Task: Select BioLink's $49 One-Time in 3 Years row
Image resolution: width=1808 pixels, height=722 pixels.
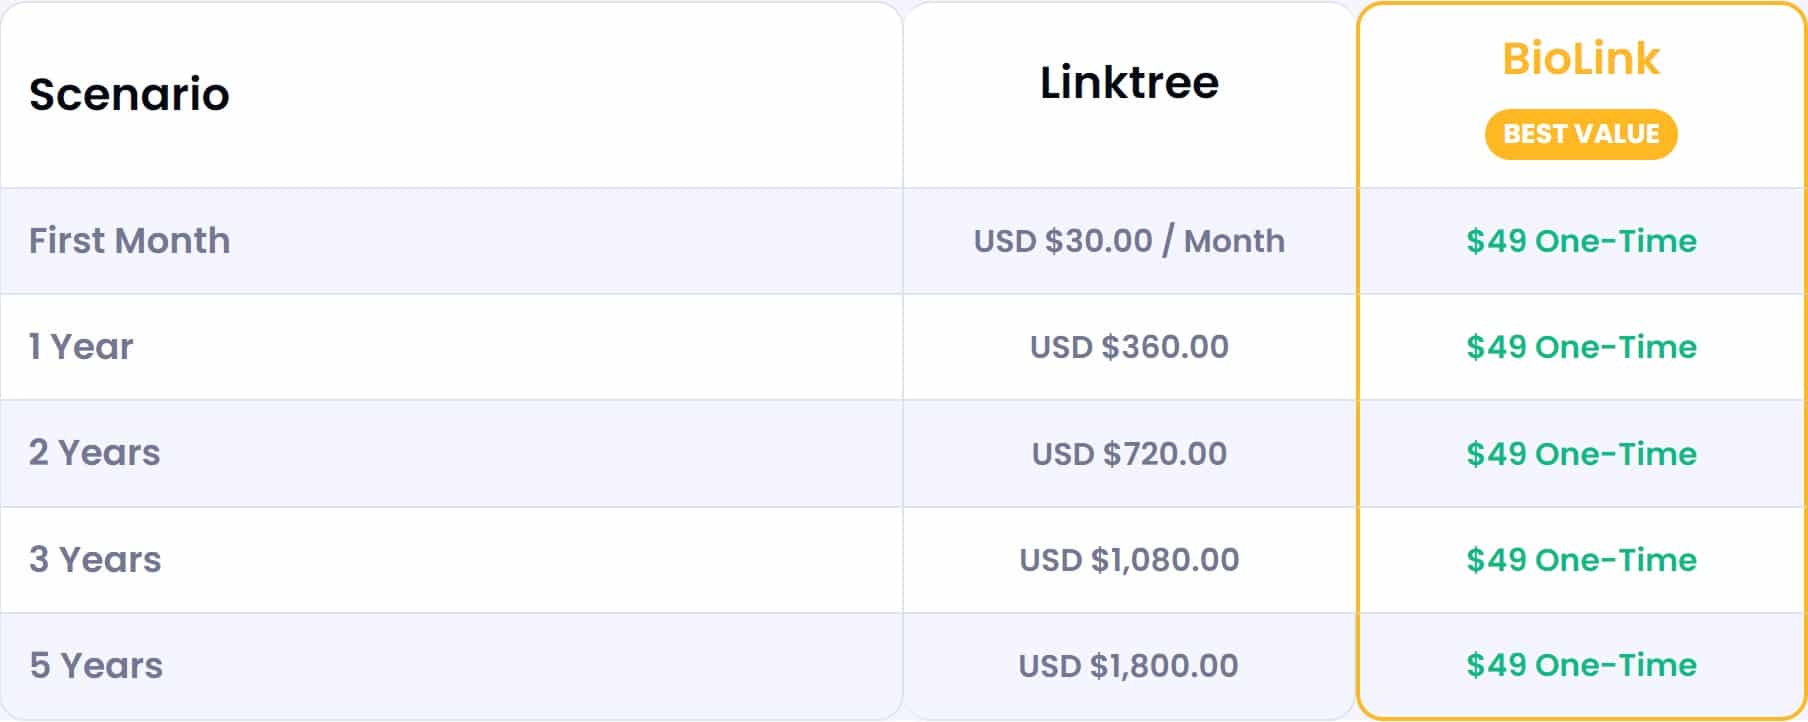Action: point(1581,560)
